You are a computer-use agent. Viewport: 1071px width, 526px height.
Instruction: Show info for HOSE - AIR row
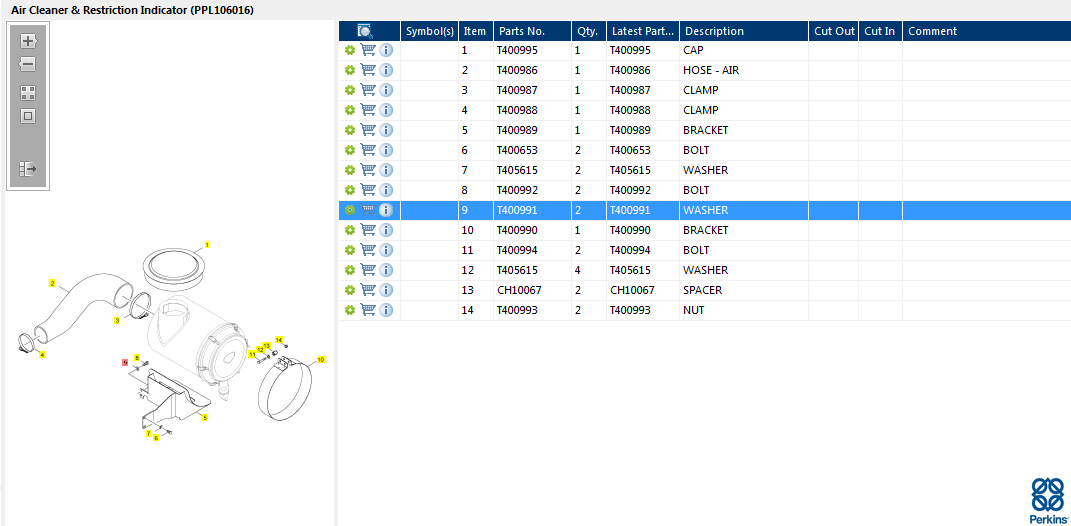click(x=386, y=70)
